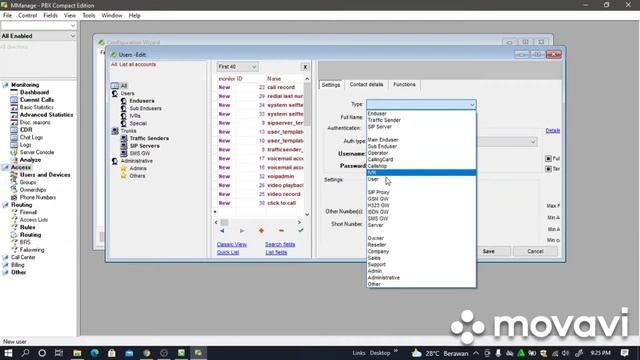Open CDR in the sidebar
Viewport: 640px width, 360px height.
26,130
